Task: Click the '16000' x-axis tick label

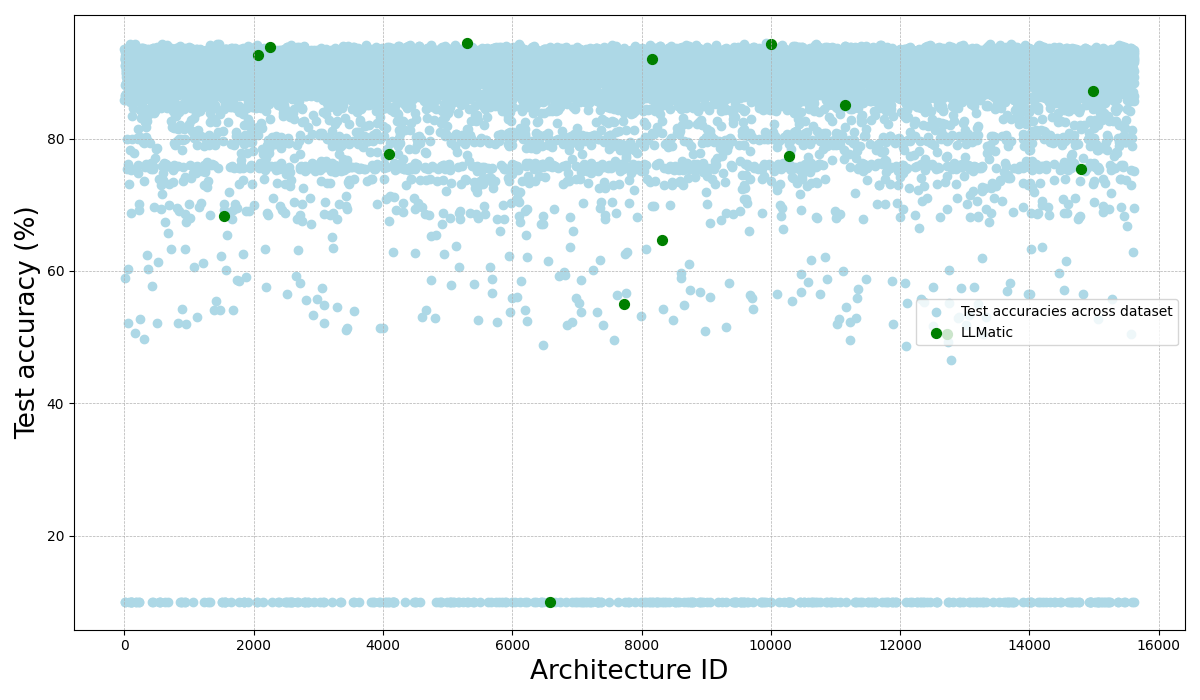Action: 1157,646
